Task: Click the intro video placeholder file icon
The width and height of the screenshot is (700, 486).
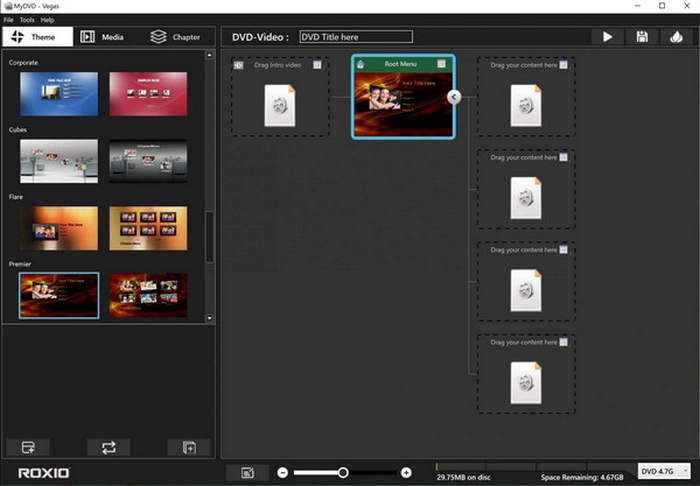Action: [x=280, y=105]
